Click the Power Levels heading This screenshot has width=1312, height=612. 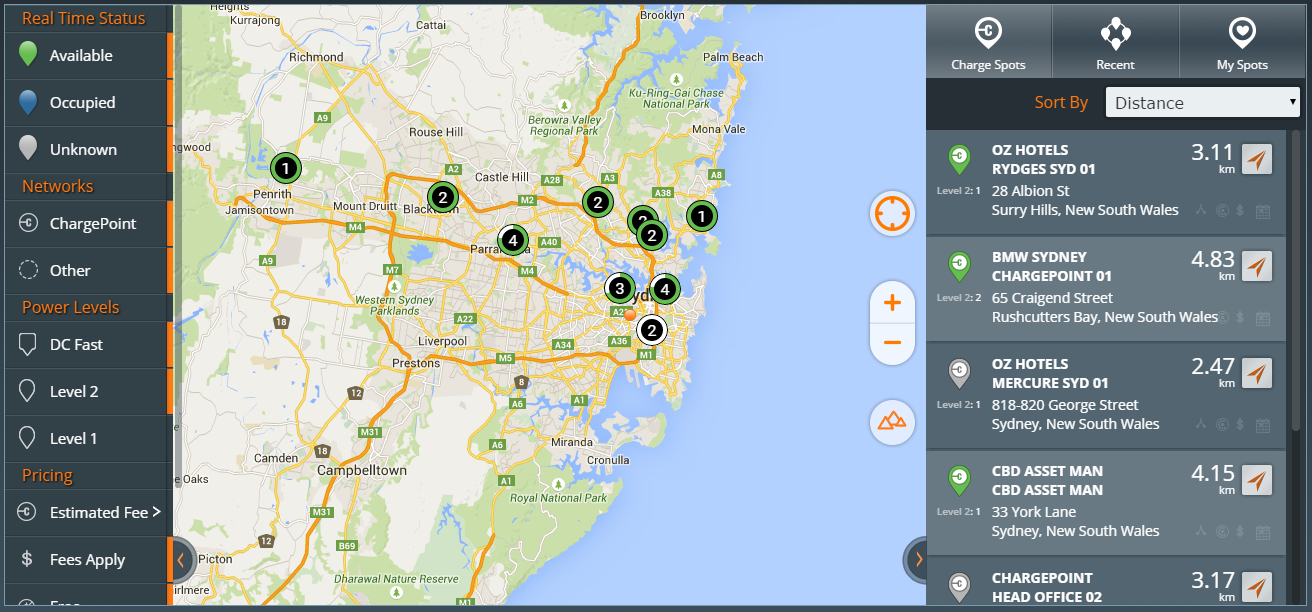(x=71, y=307)
